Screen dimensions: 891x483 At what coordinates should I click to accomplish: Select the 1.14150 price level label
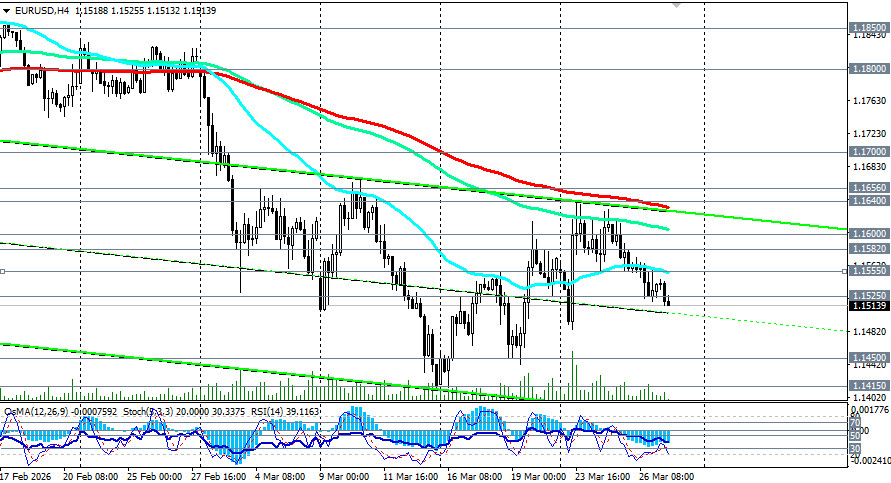(x=867, y=385)
